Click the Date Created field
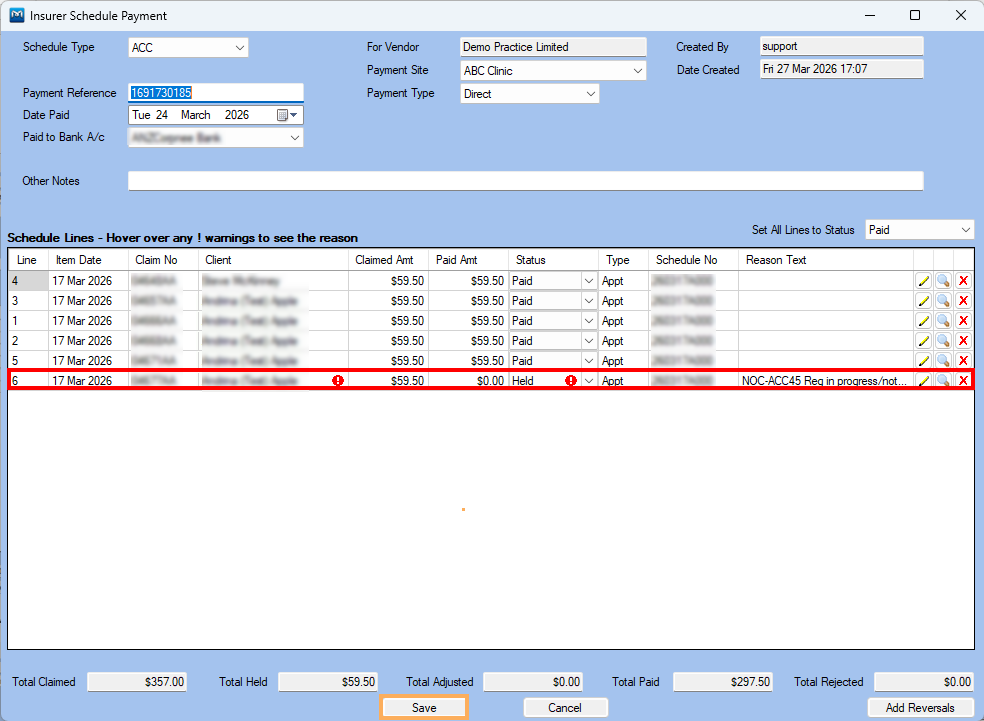 tap(842, 69)
